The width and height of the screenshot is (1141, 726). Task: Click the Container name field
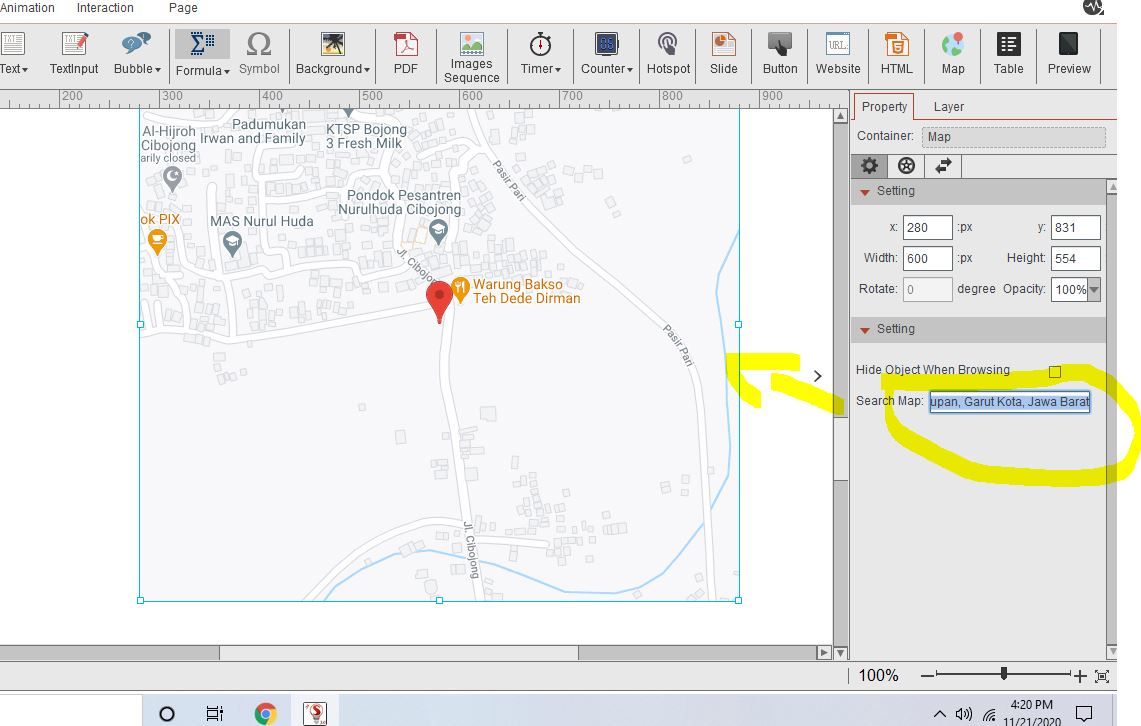click(x=1013, y=137)
